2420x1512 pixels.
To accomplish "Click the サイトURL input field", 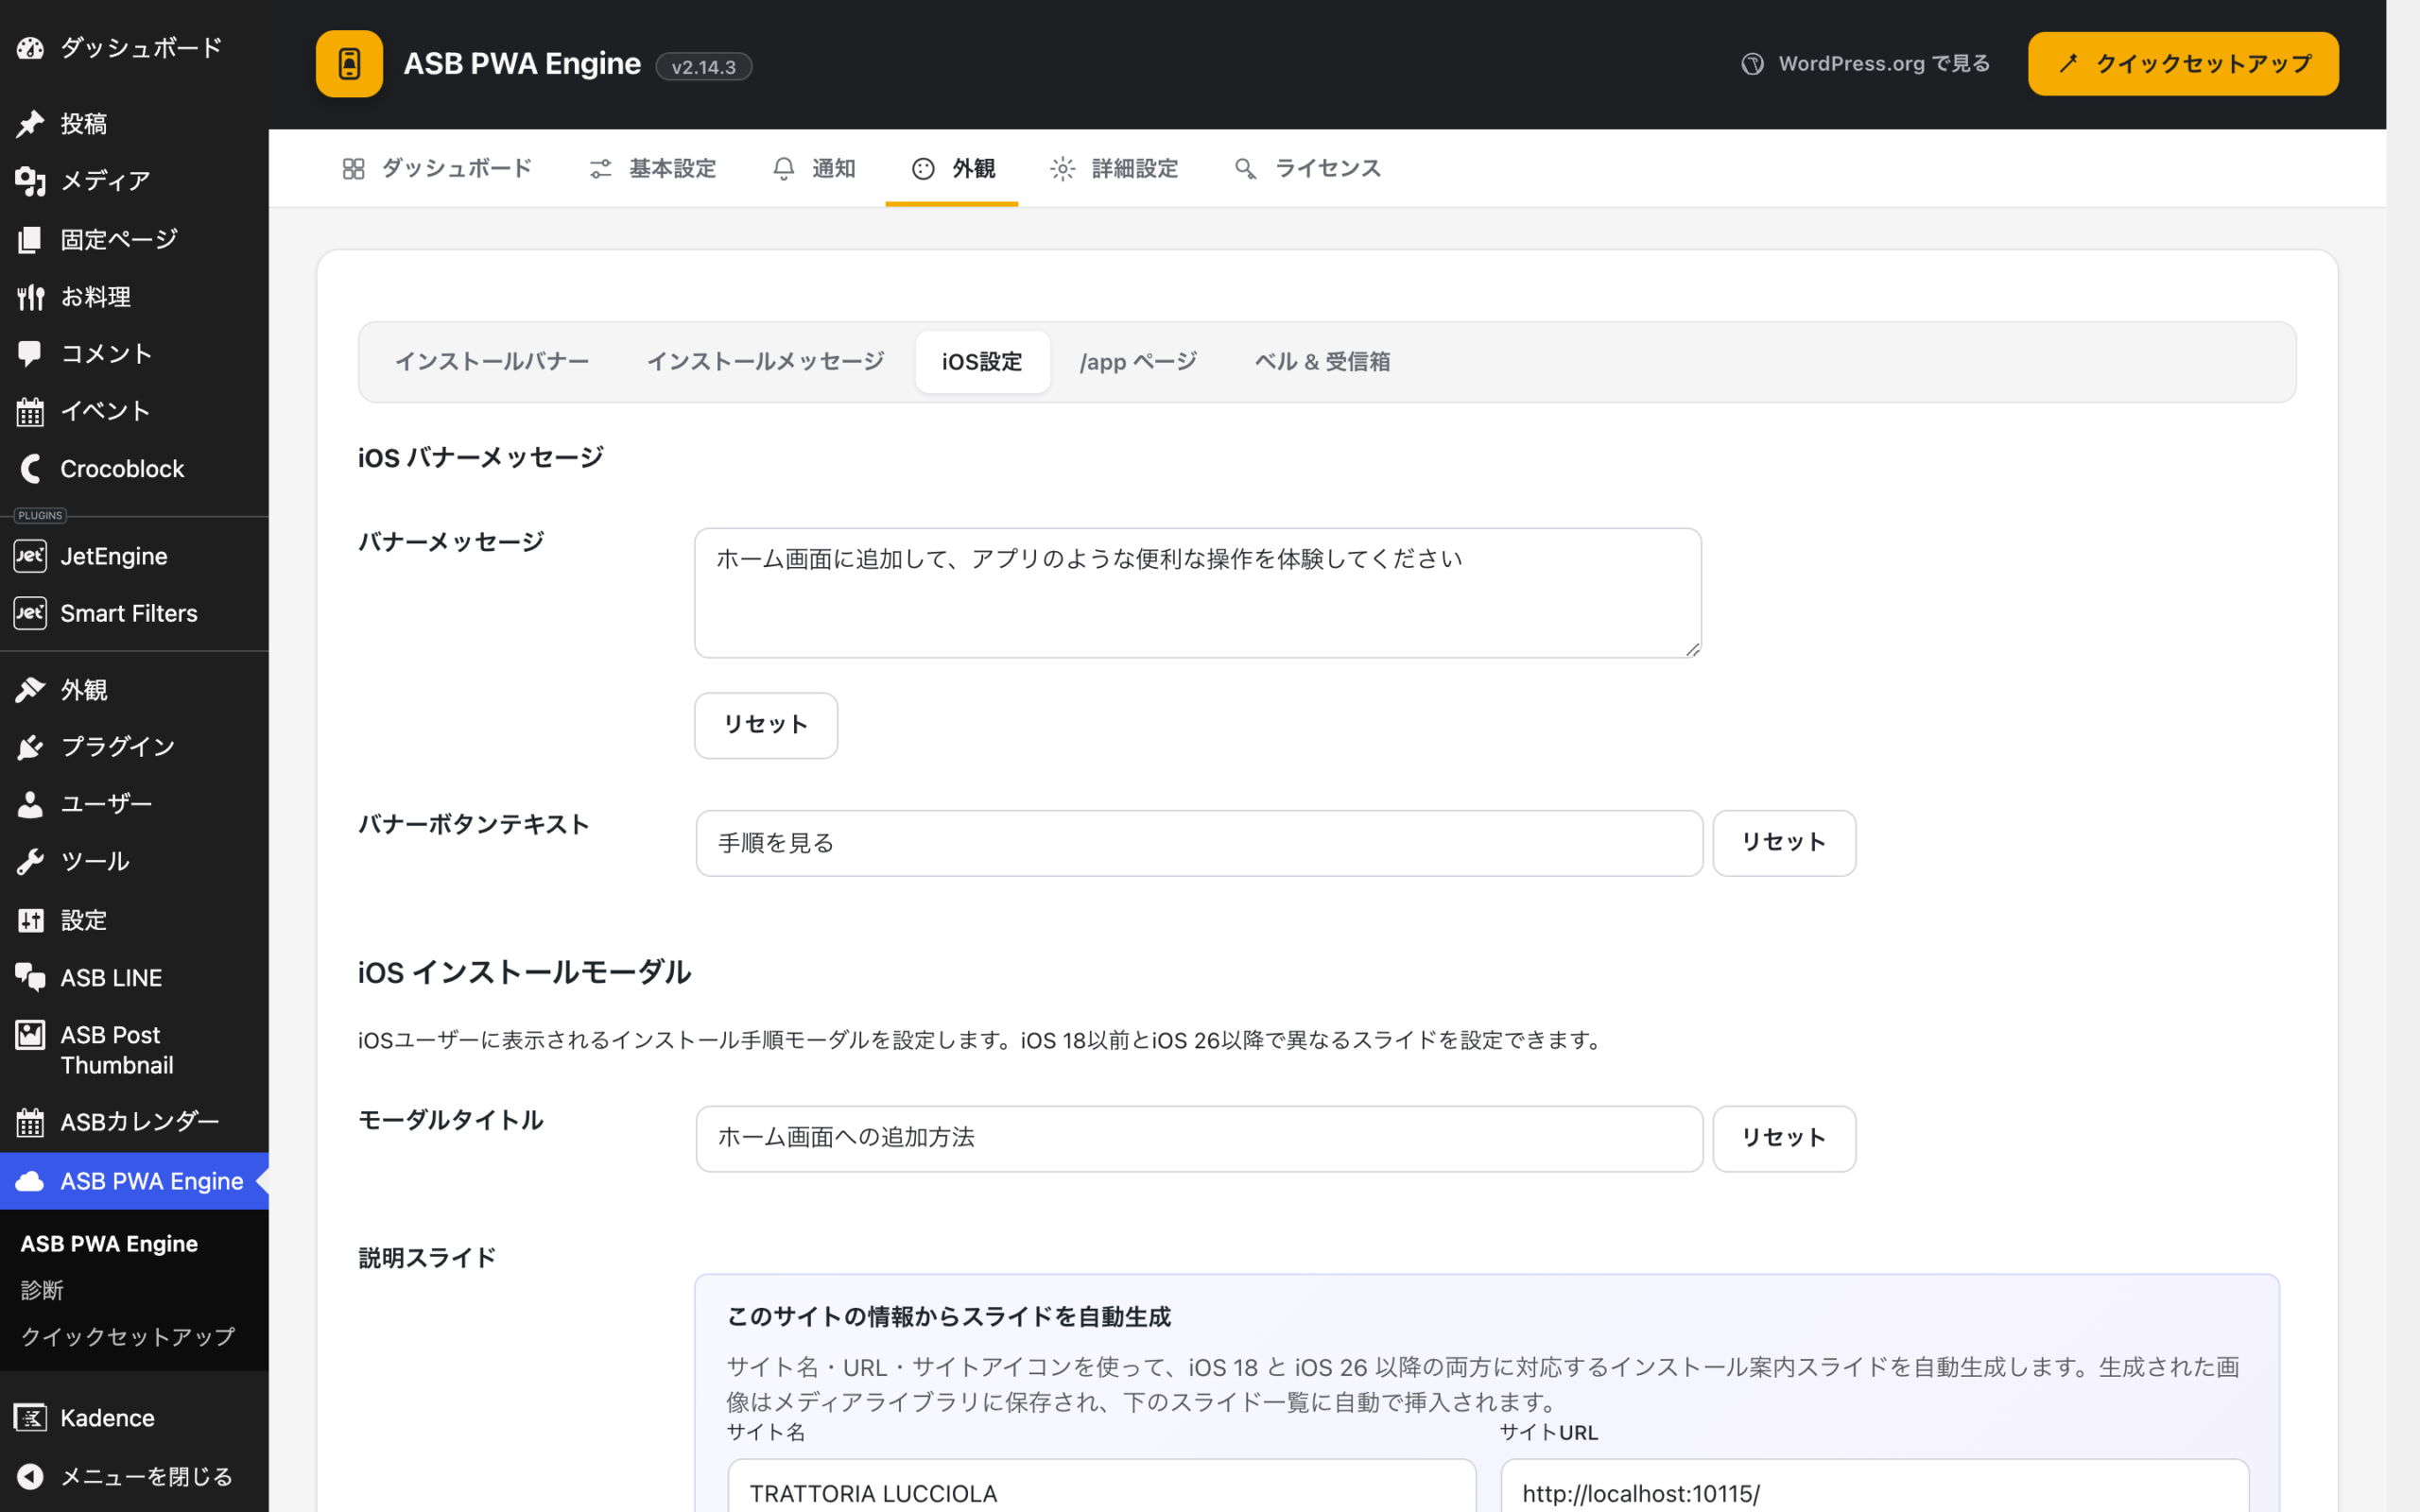I will click(x=1874, y=1487).
